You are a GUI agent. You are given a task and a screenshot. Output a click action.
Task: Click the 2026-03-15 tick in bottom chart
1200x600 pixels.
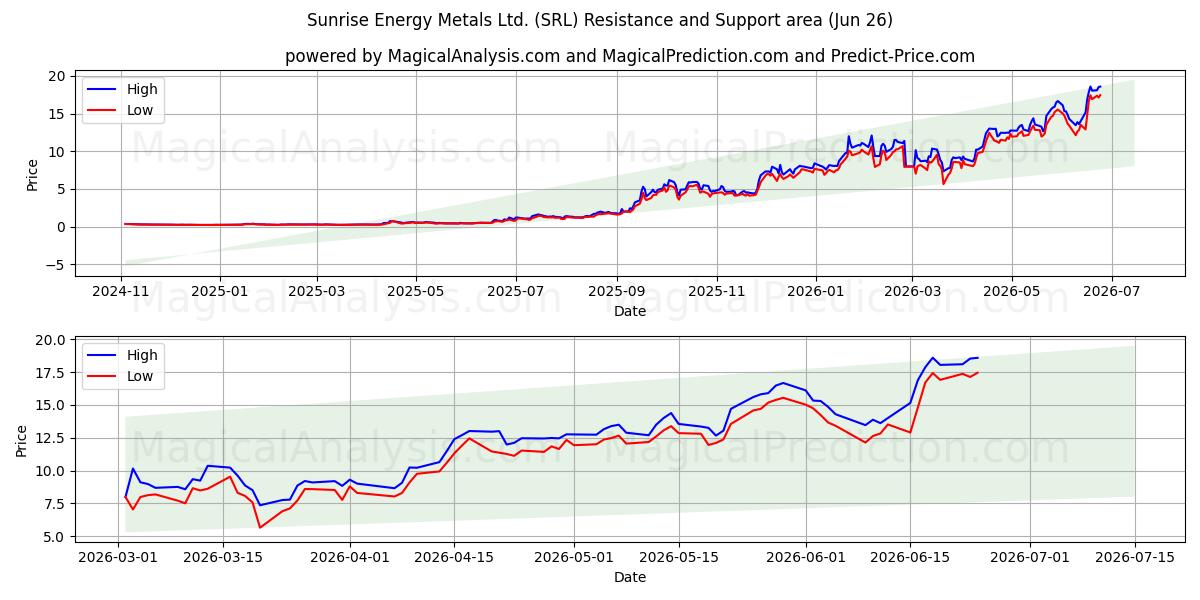pos(222,557)
